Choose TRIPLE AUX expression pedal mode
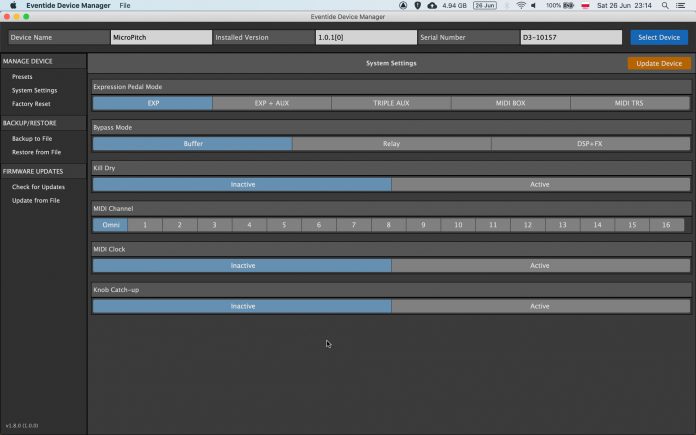696x435 pixels. point(391,103)
